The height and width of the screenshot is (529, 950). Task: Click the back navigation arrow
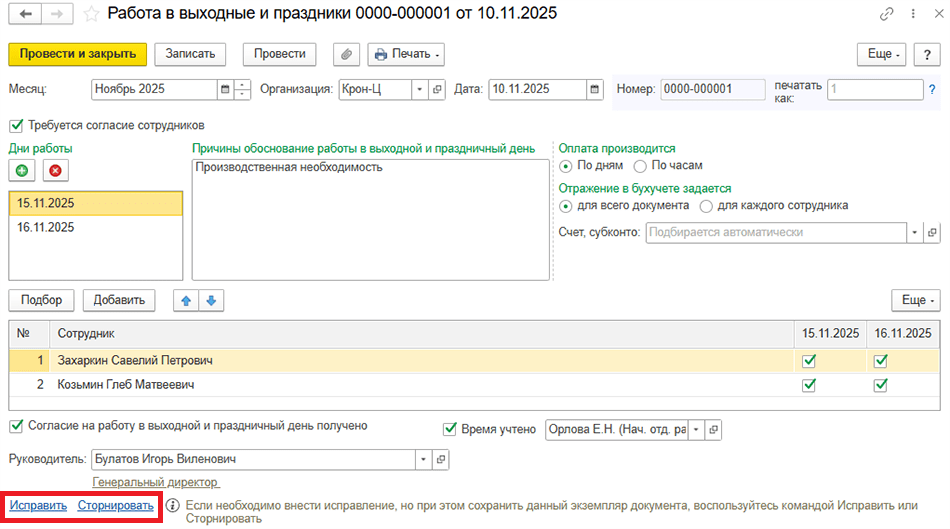coord(25,14)
